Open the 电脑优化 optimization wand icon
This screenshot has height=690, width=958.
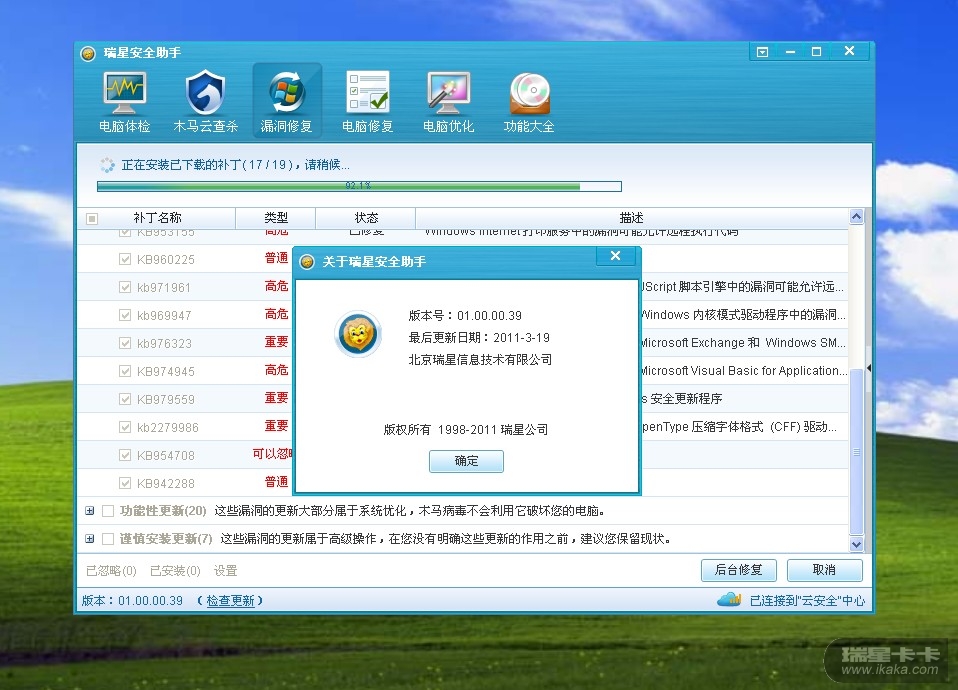tap(448, 101)
